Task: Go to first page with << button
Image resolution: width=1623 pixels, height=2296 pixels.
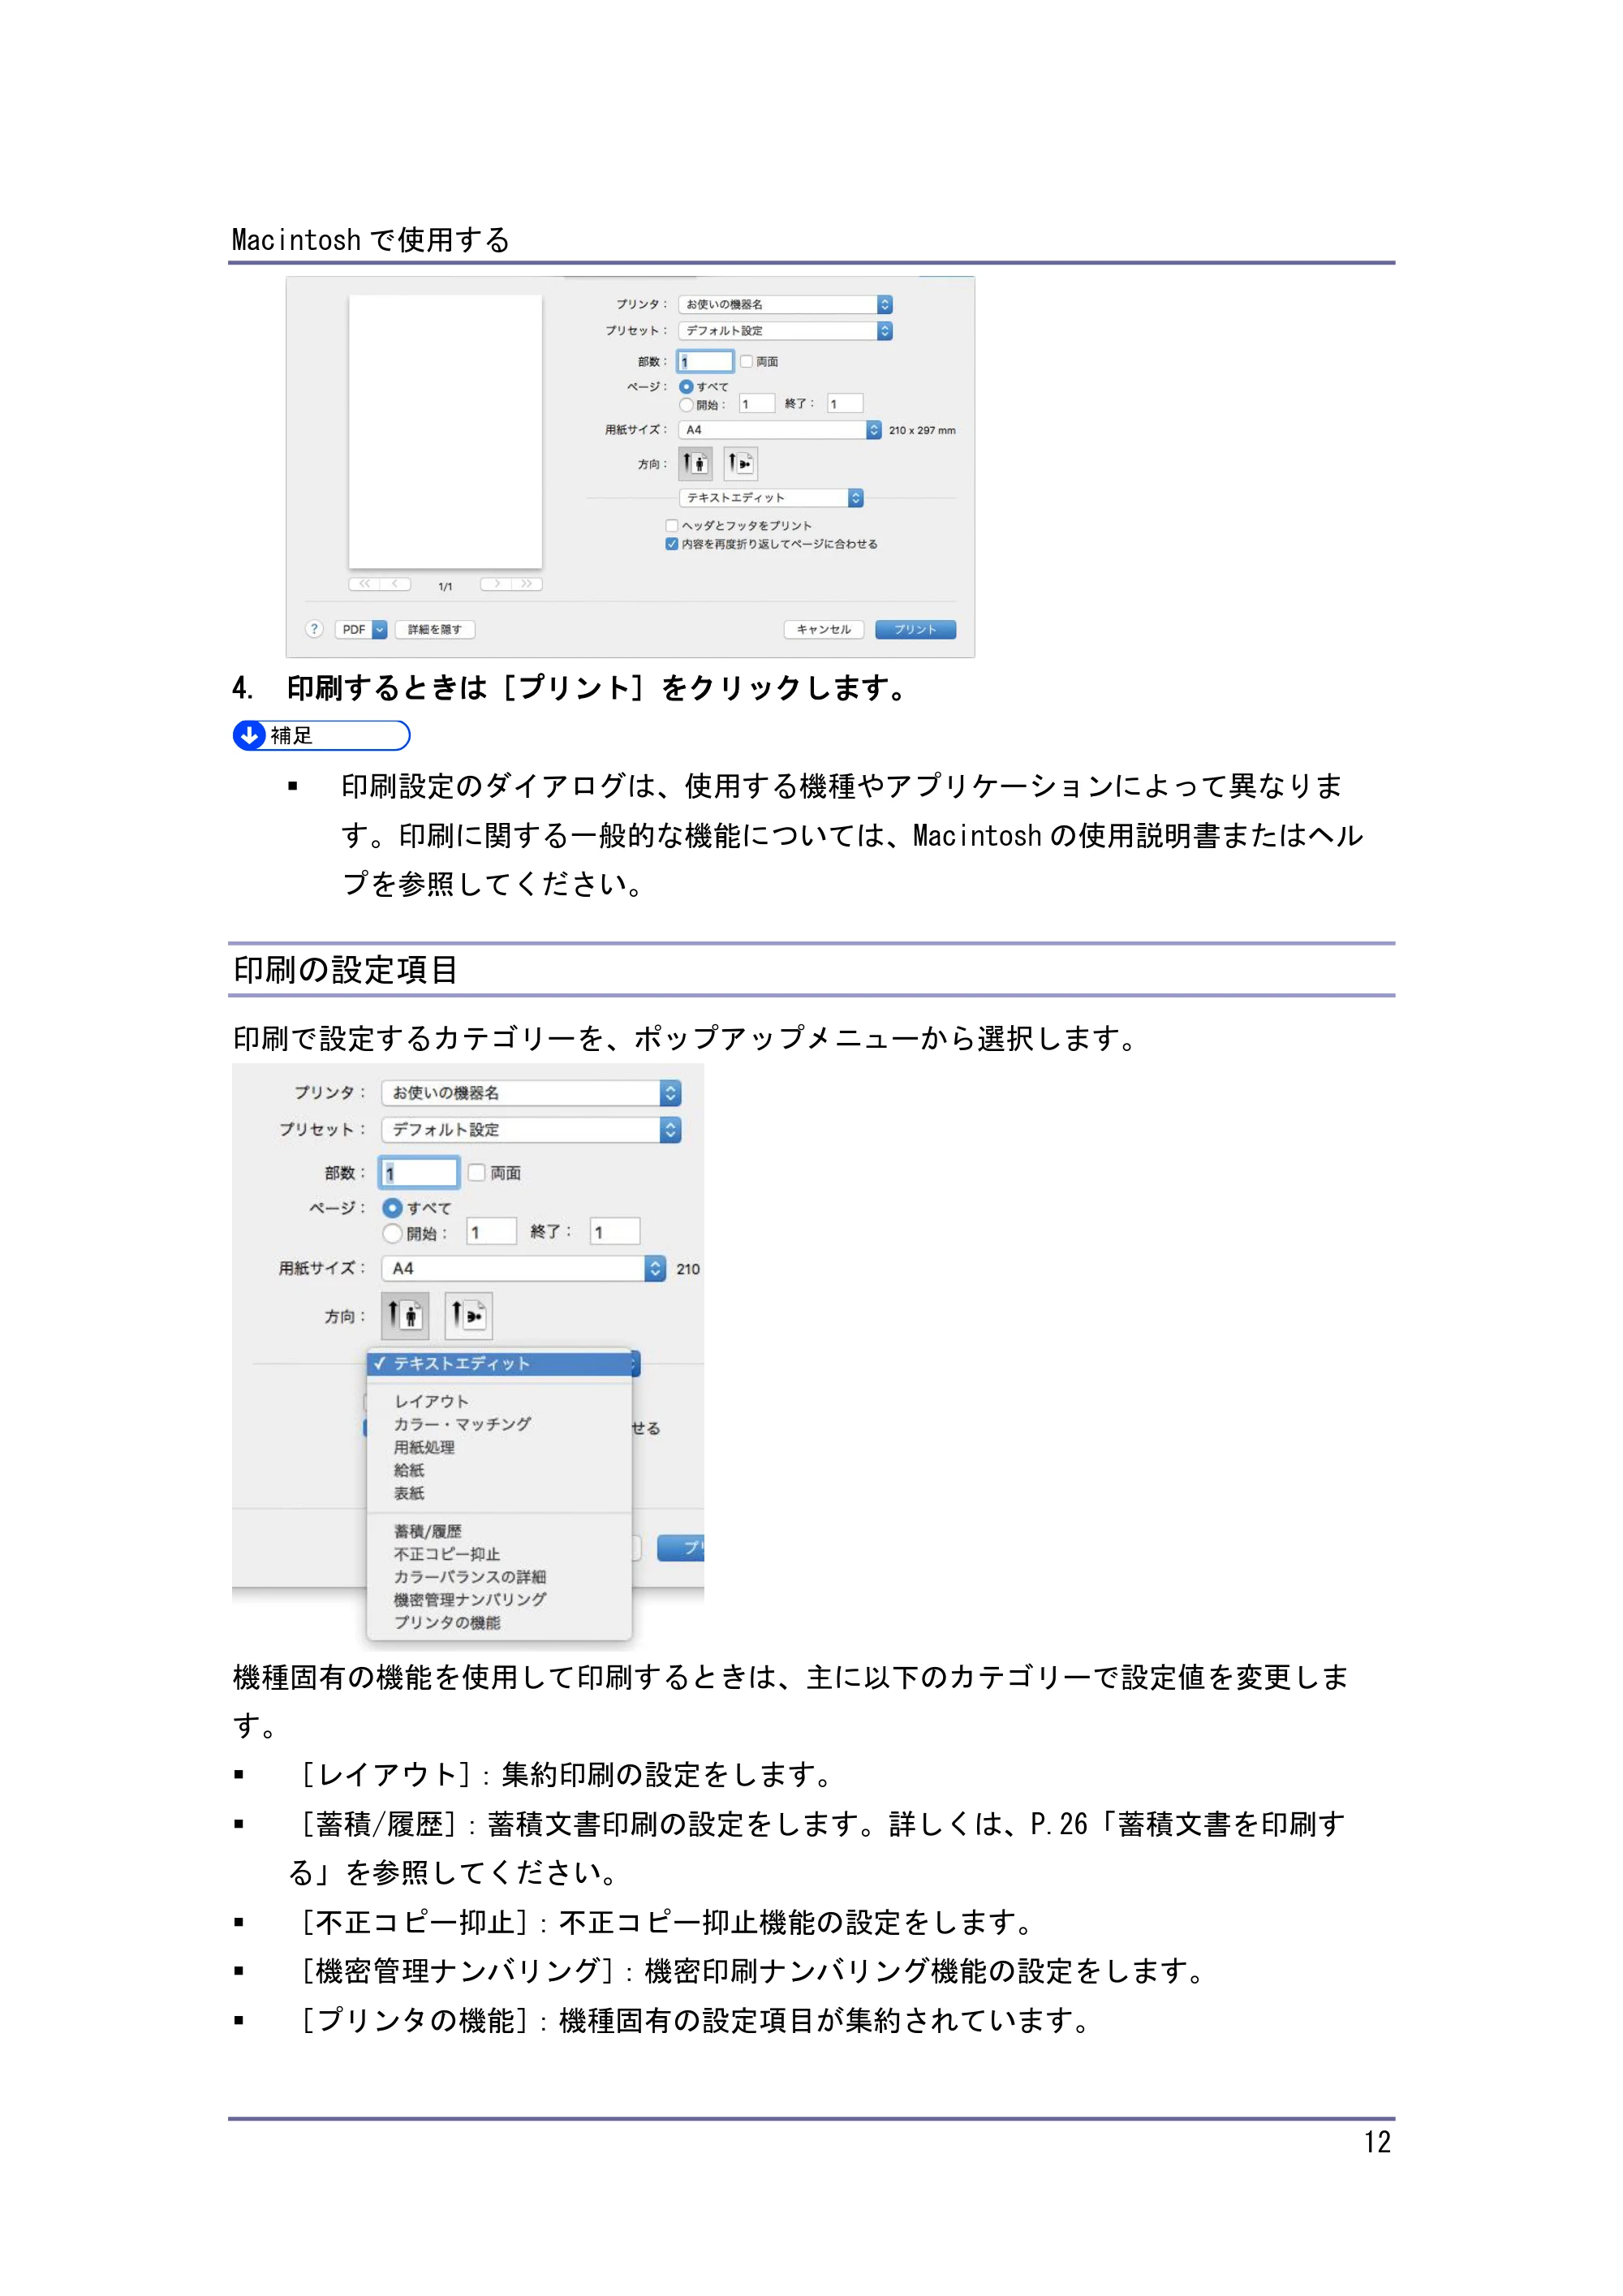Action: [365, 584]
